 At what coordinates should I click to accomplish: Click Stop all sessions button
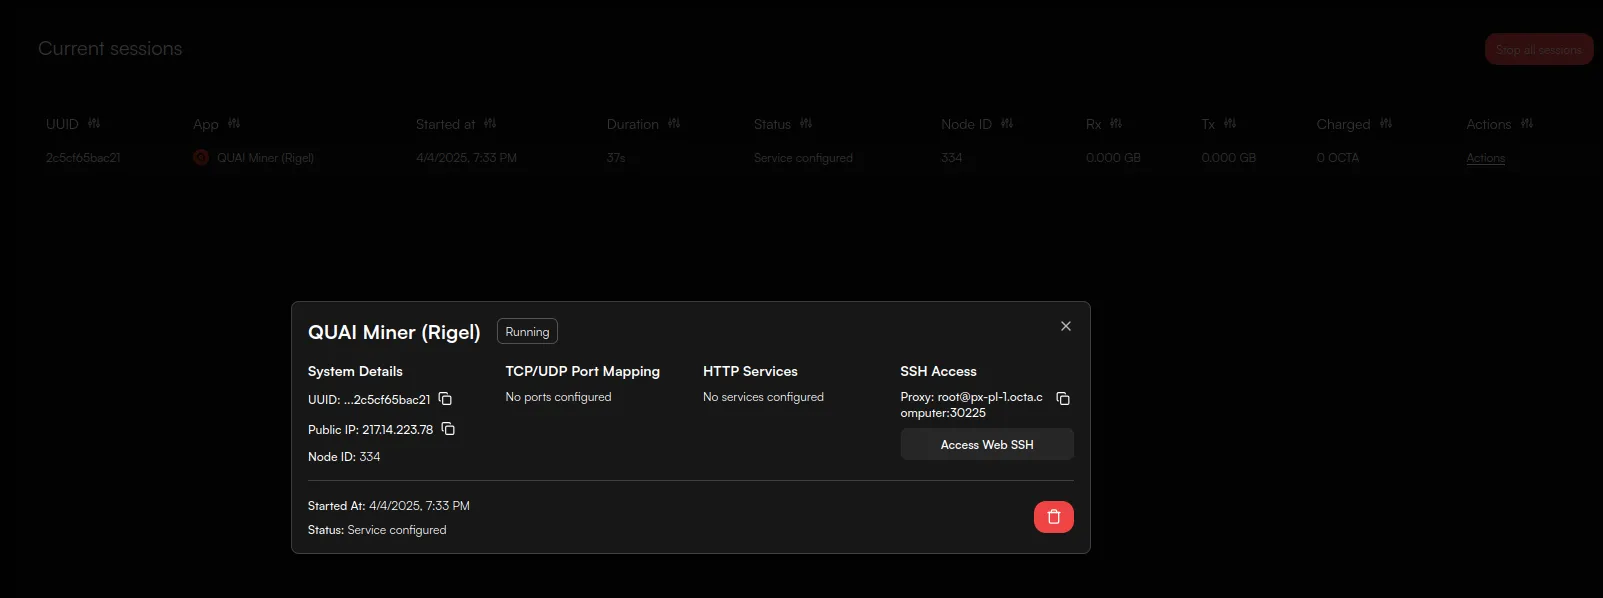1539,49
